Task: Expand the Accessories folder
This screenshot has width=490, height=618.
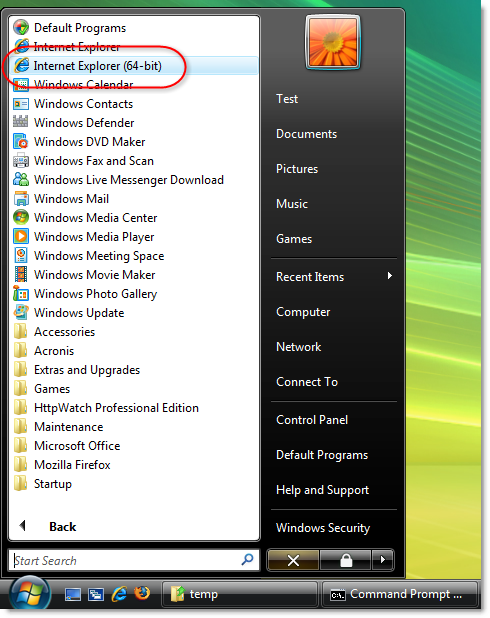Action: point(134,332)
